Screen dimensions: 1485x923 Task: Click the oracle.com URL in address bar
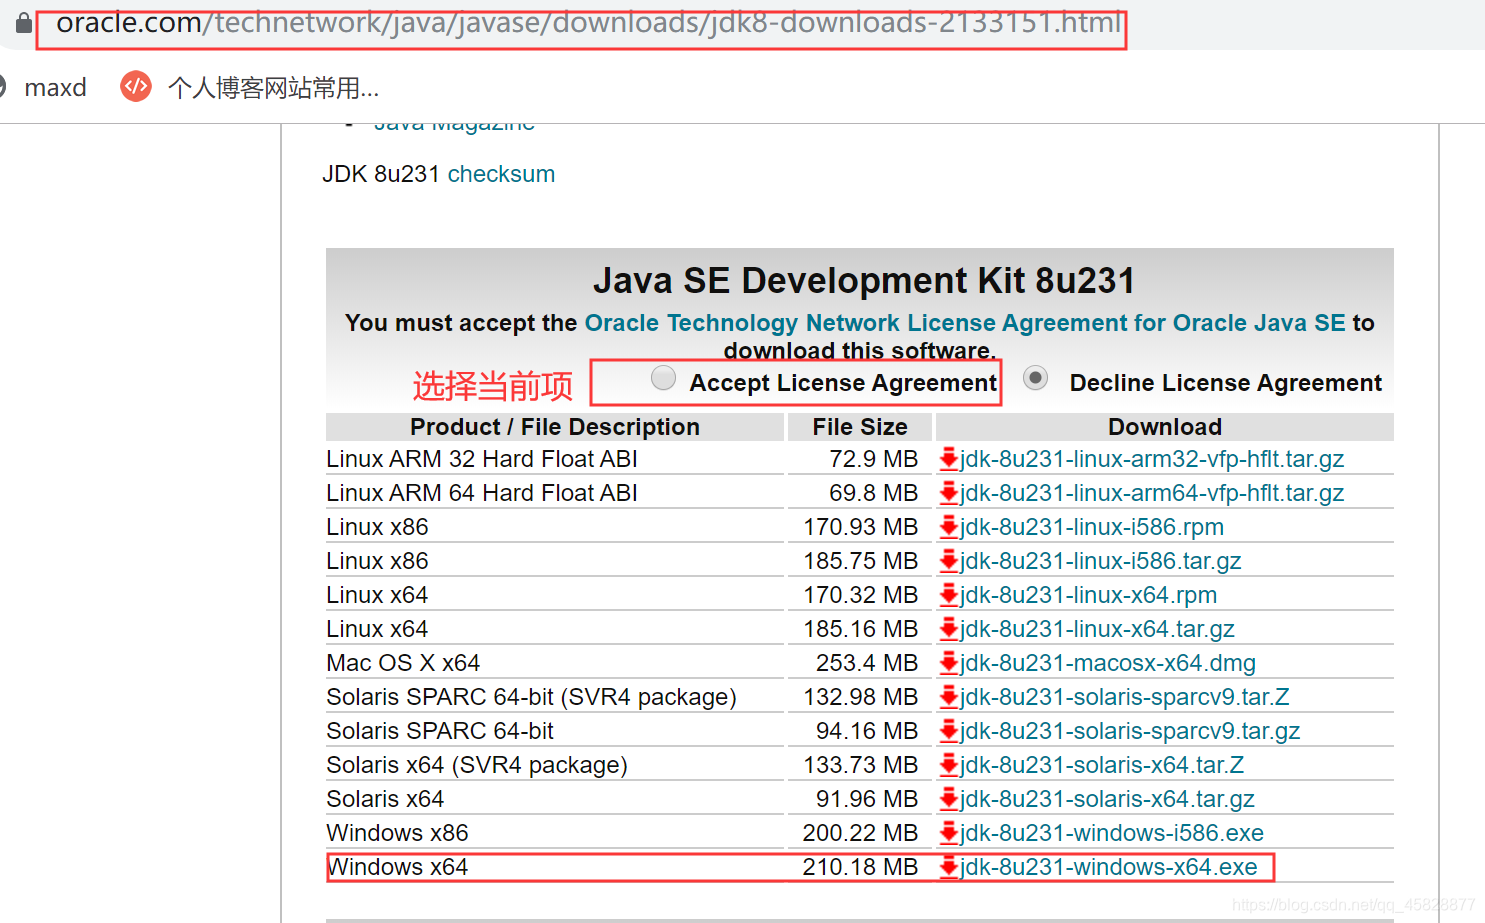pyautogui.click(x=588, y=23)
